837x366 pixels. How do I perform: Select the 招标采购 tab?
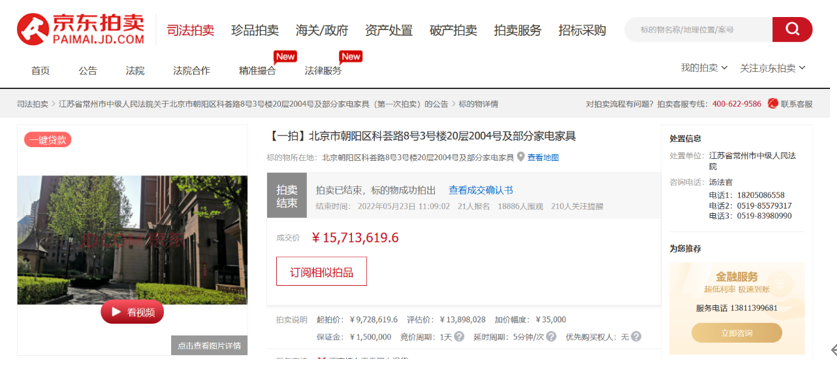click(582, 30)
